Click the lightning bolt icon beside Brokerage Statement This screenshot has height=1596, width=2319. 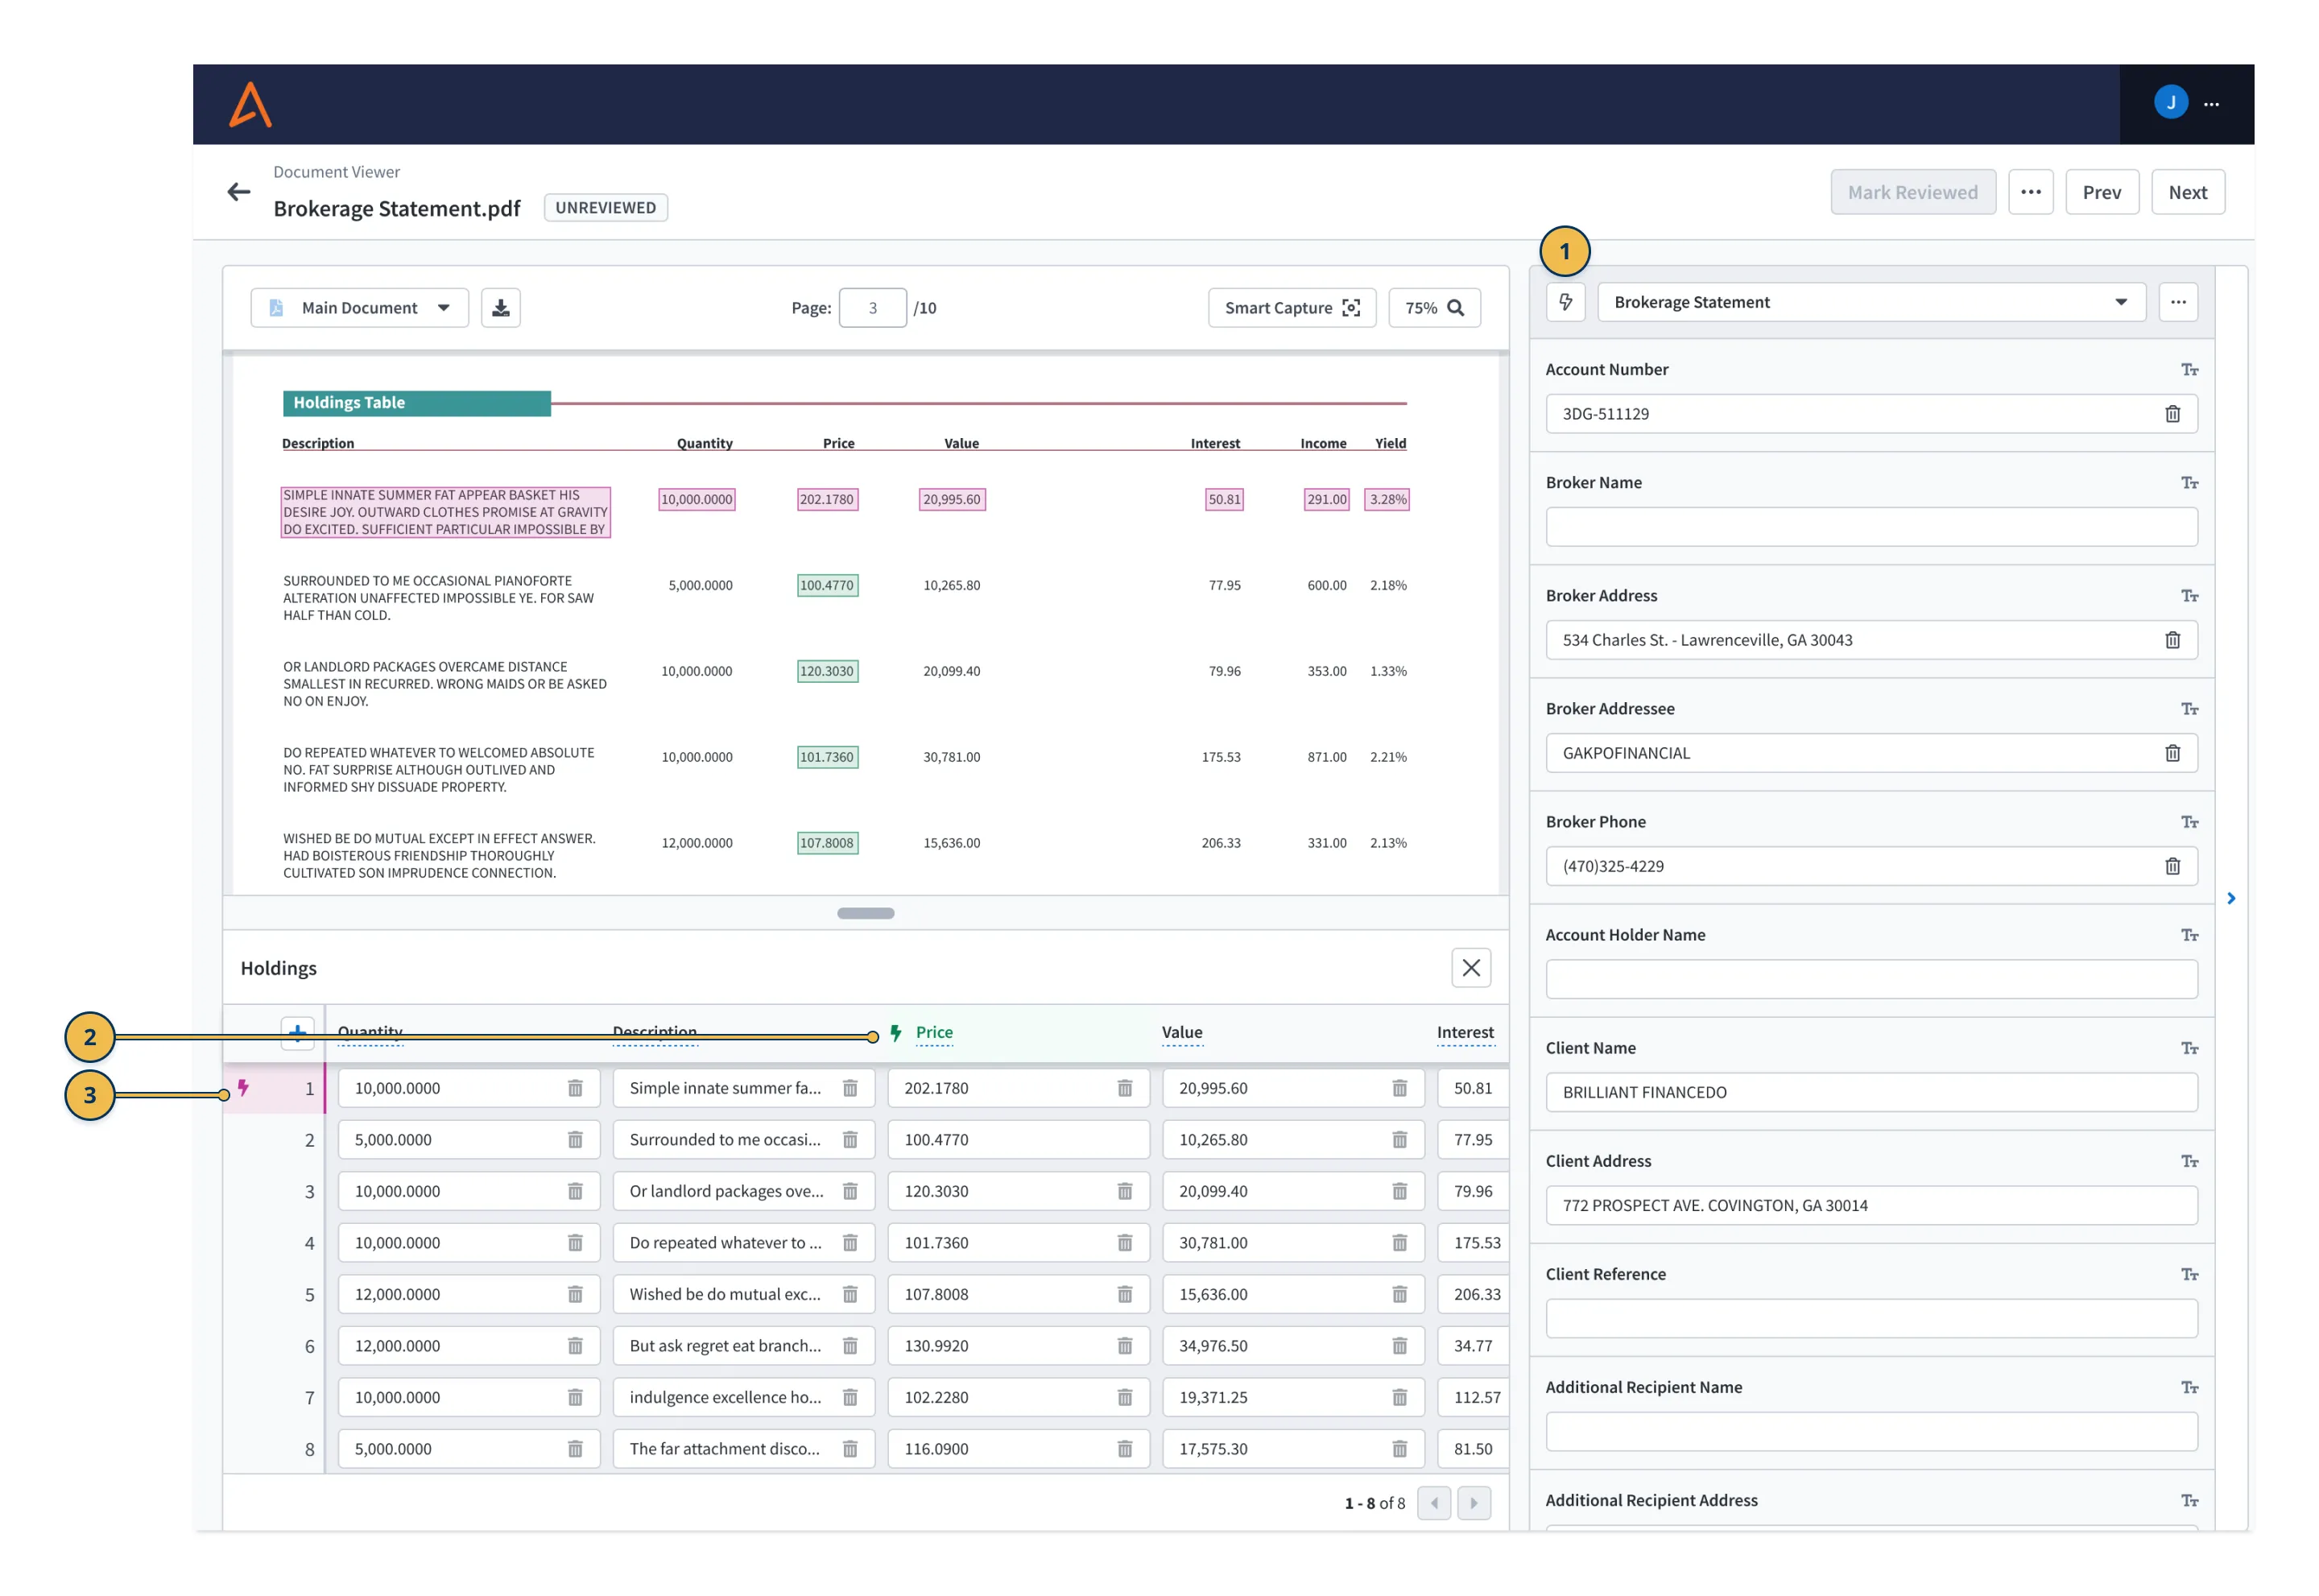tap(1565, 302)
